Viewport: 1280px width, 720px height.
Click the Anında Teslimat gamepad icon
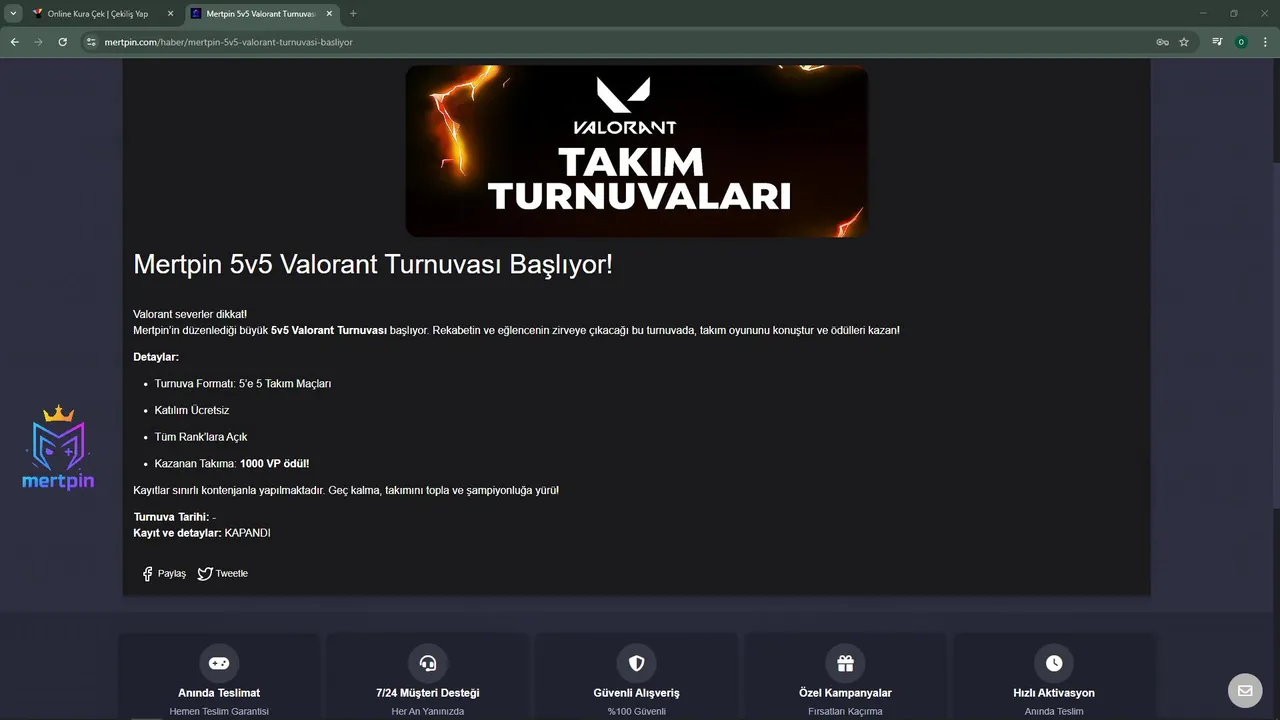(x=219, y=663)
